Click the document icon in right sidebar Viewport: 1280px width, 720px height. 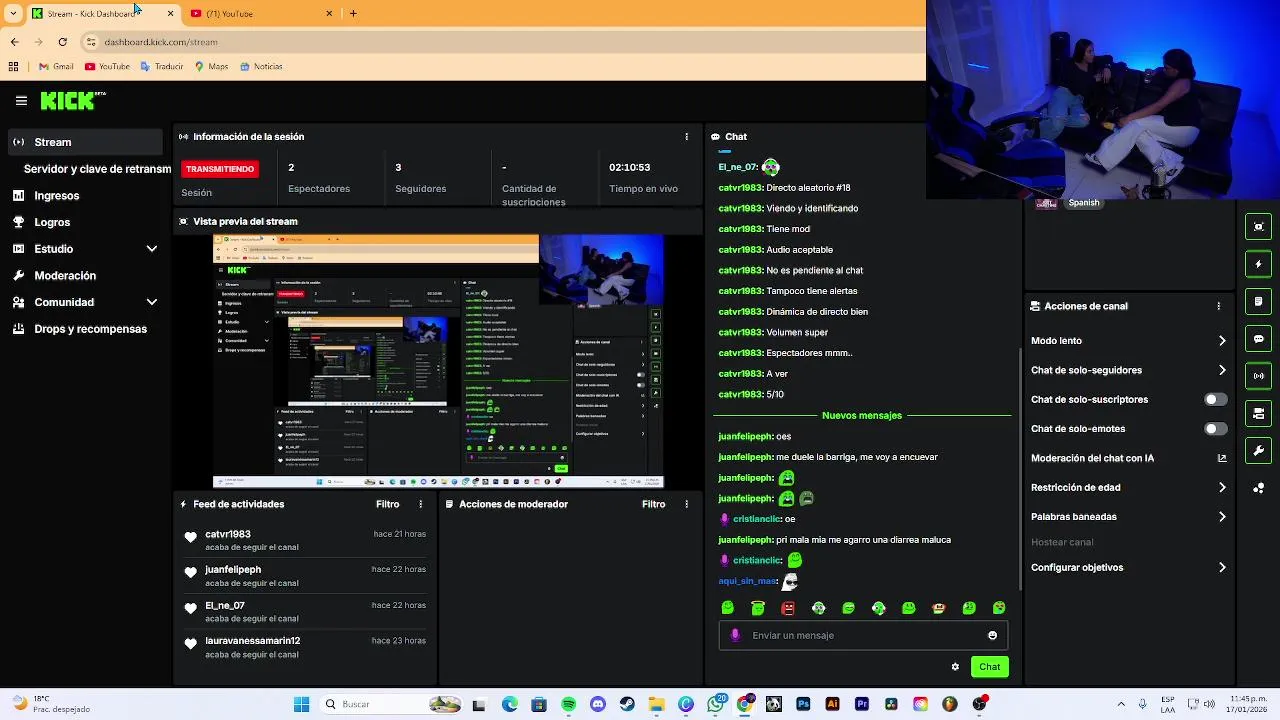click(x=1259, y=301)
